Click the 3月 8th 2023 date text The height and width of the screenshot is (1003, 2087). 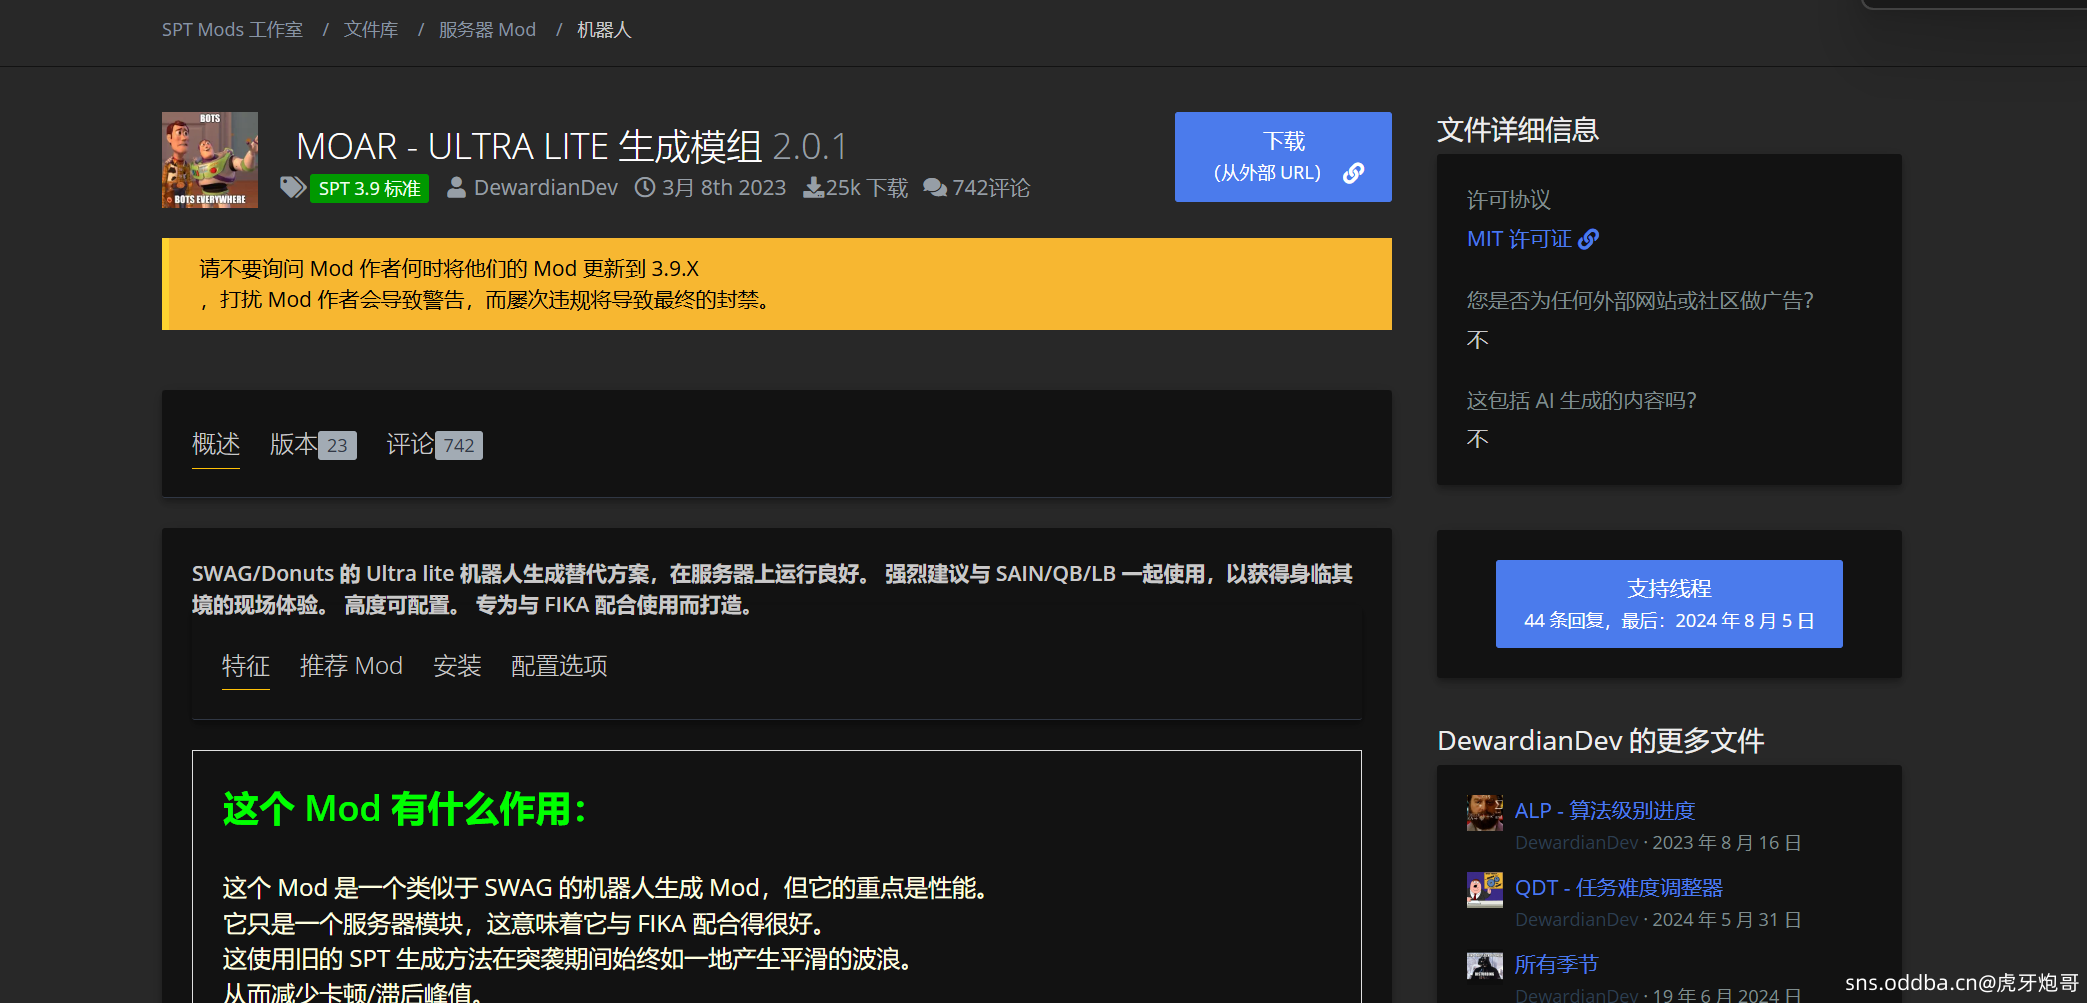point(724,188)
